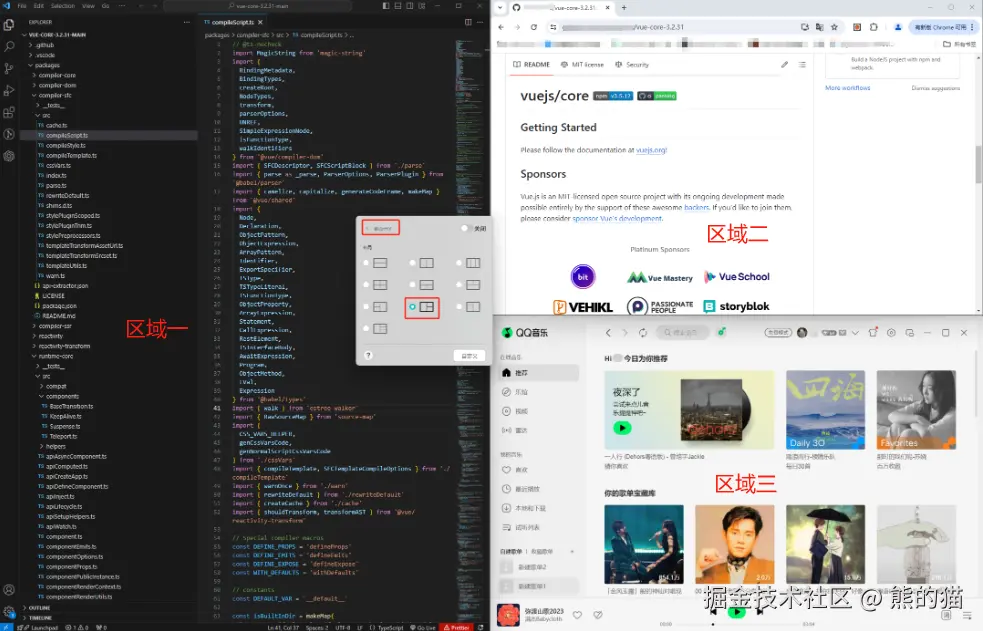This screenshot has height=631, width=983.
Task: Click README edit pencil icon on GitHub
Action: [x=784, y=65]
